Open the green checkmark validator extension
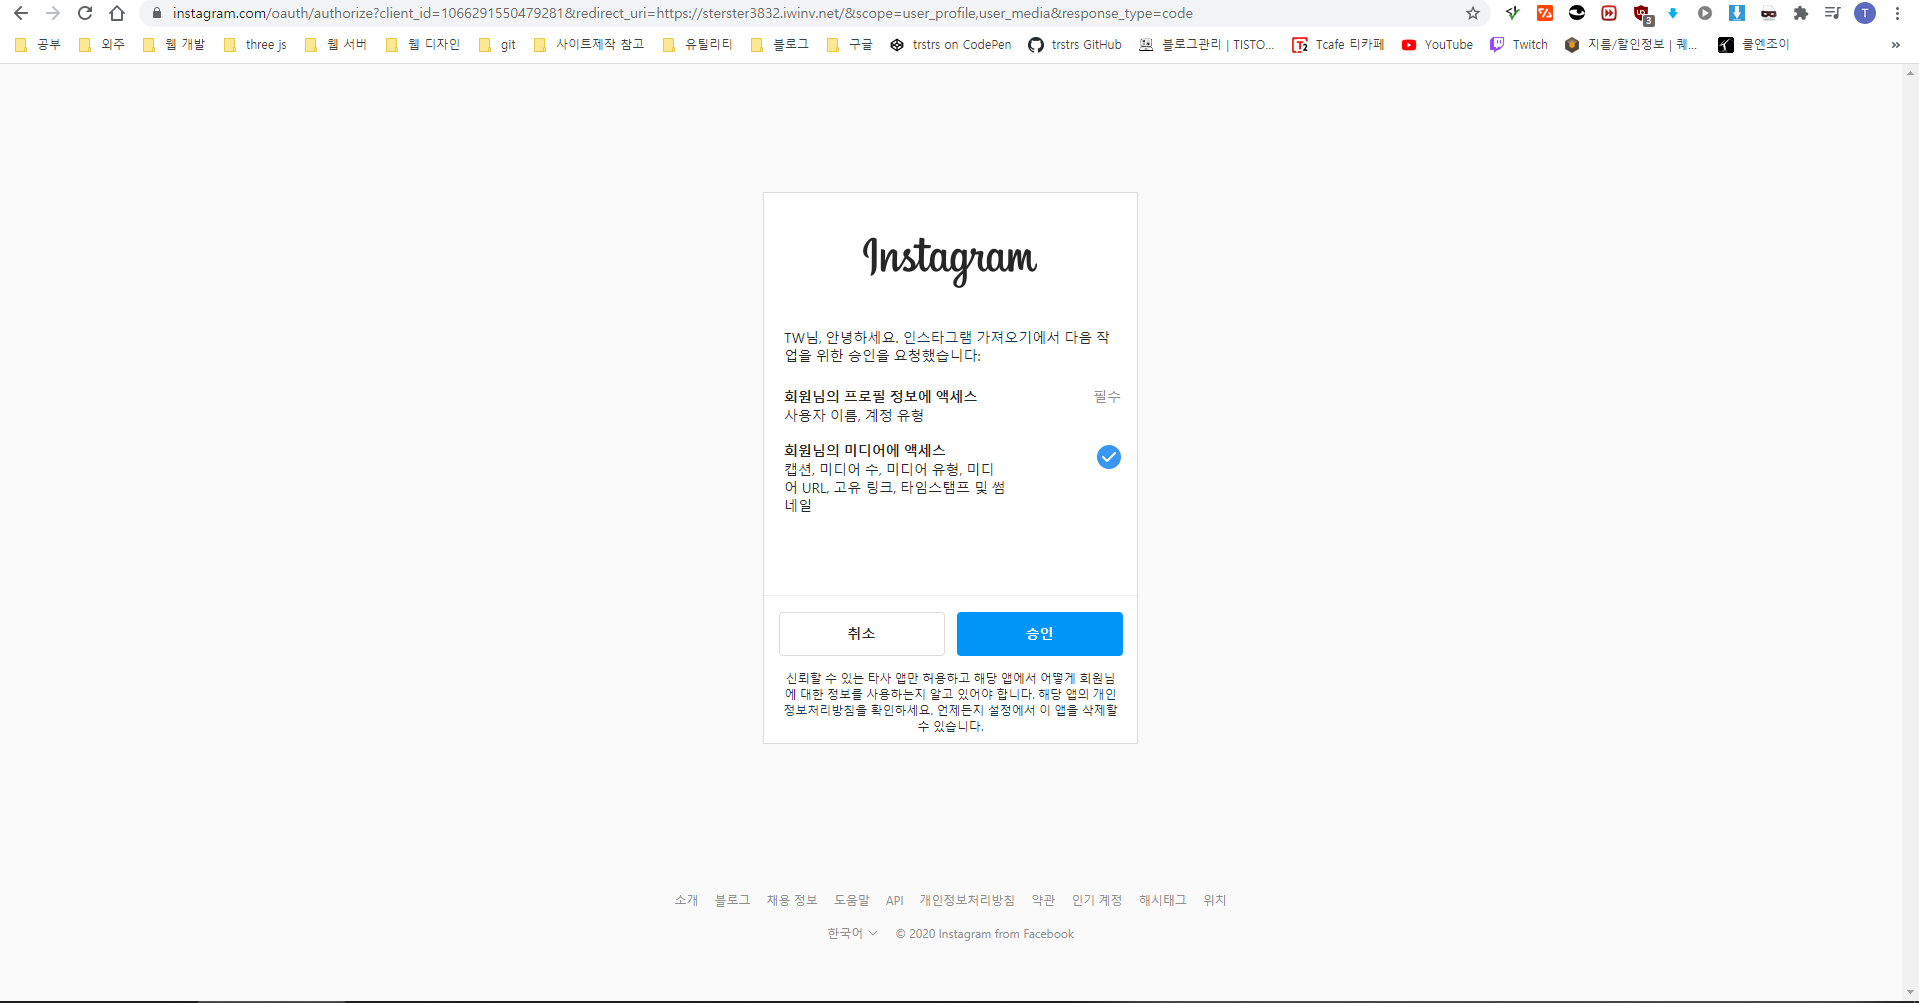Viewport: 1919px width, 1003px height. (1513, 13)
